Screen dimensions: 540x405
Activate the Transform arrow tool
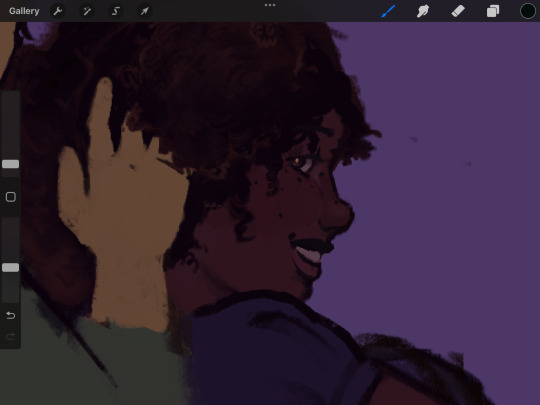pyautogui.click(x=145, y=11)
